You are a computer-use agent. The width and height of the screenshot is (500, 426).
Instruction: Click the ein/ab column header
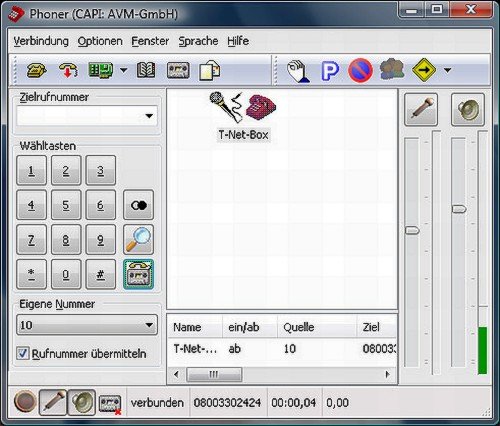250,327
